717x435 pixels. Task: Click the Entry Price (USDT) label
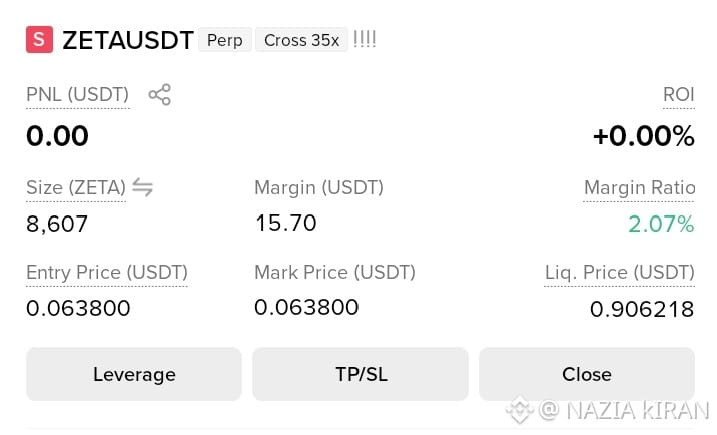tap(107, 273)
